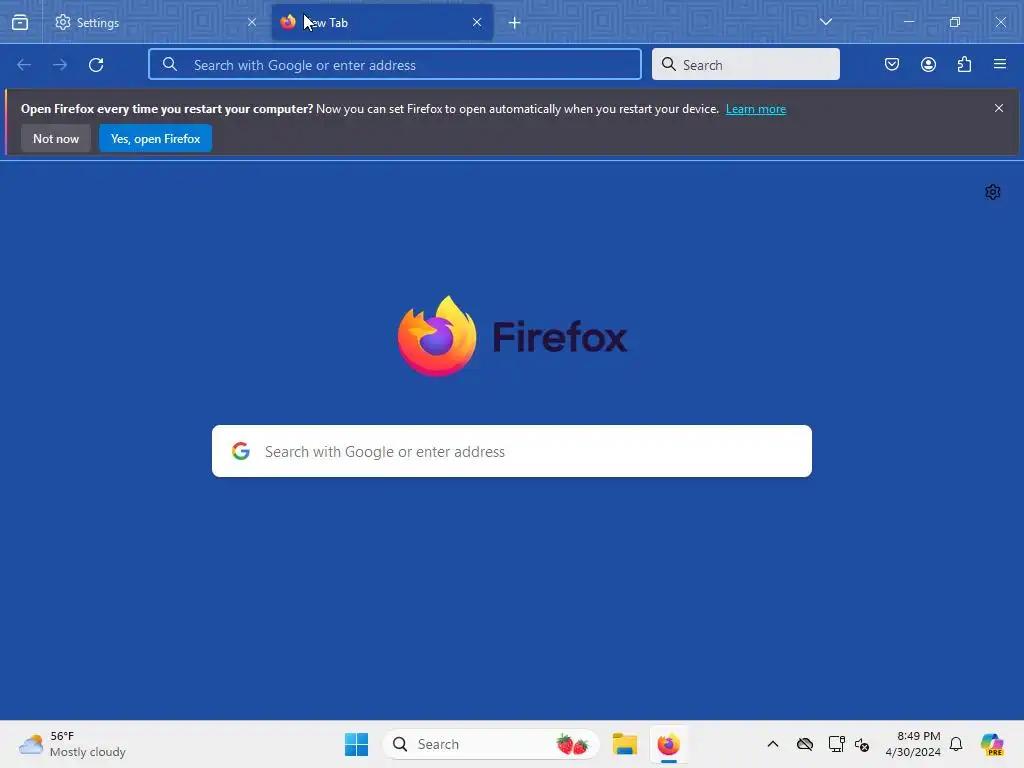Screen dimensions: 1024x768
Task: Open the Firefox account menu
Action: [x=928, y=64]
